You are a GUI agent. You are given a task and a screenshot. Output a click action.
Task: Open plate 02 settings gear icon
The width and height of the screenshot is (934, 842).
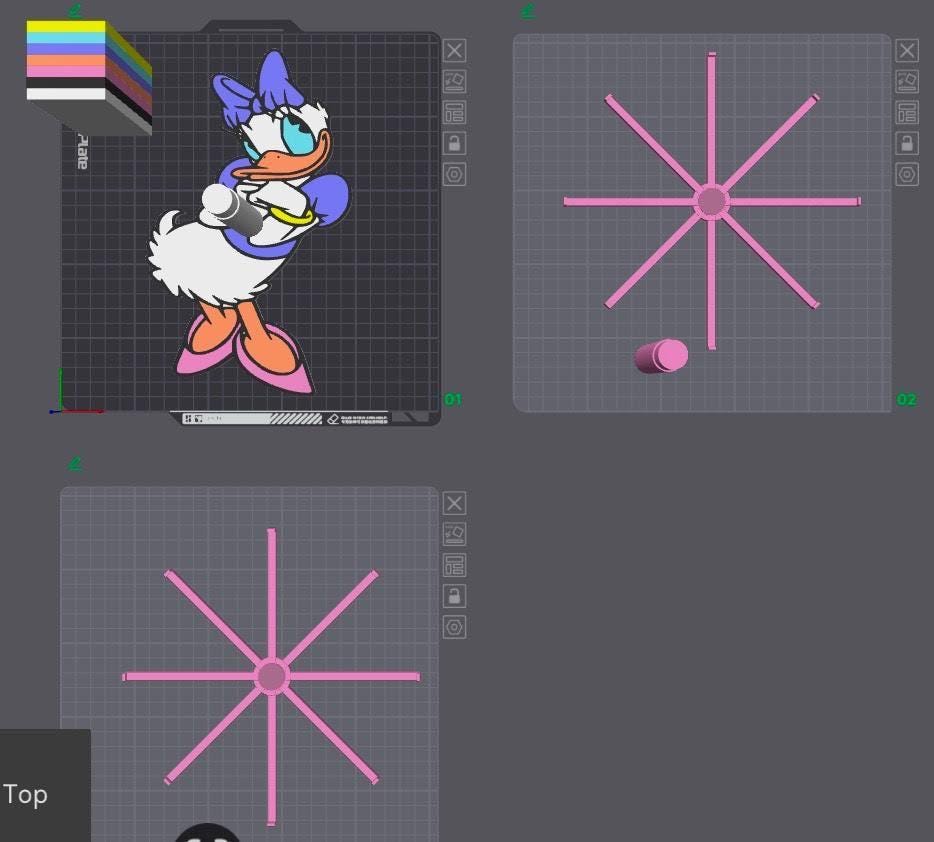[907, 174]
